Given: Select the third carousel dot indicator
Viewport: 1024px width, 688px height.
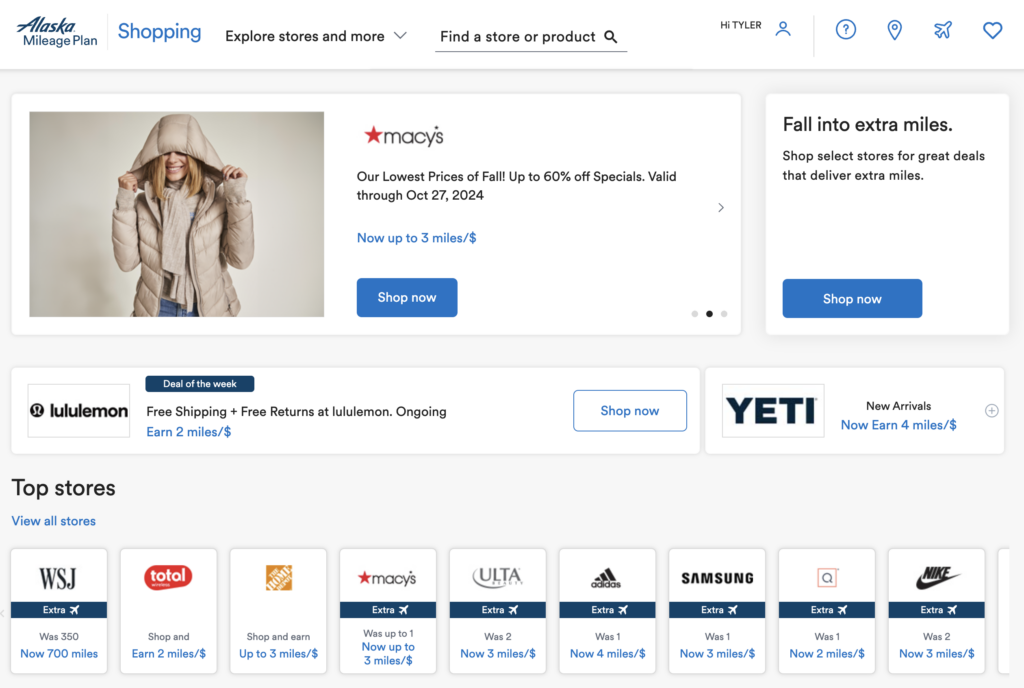Looking at the screenshot, I should (x=724, y=314).
